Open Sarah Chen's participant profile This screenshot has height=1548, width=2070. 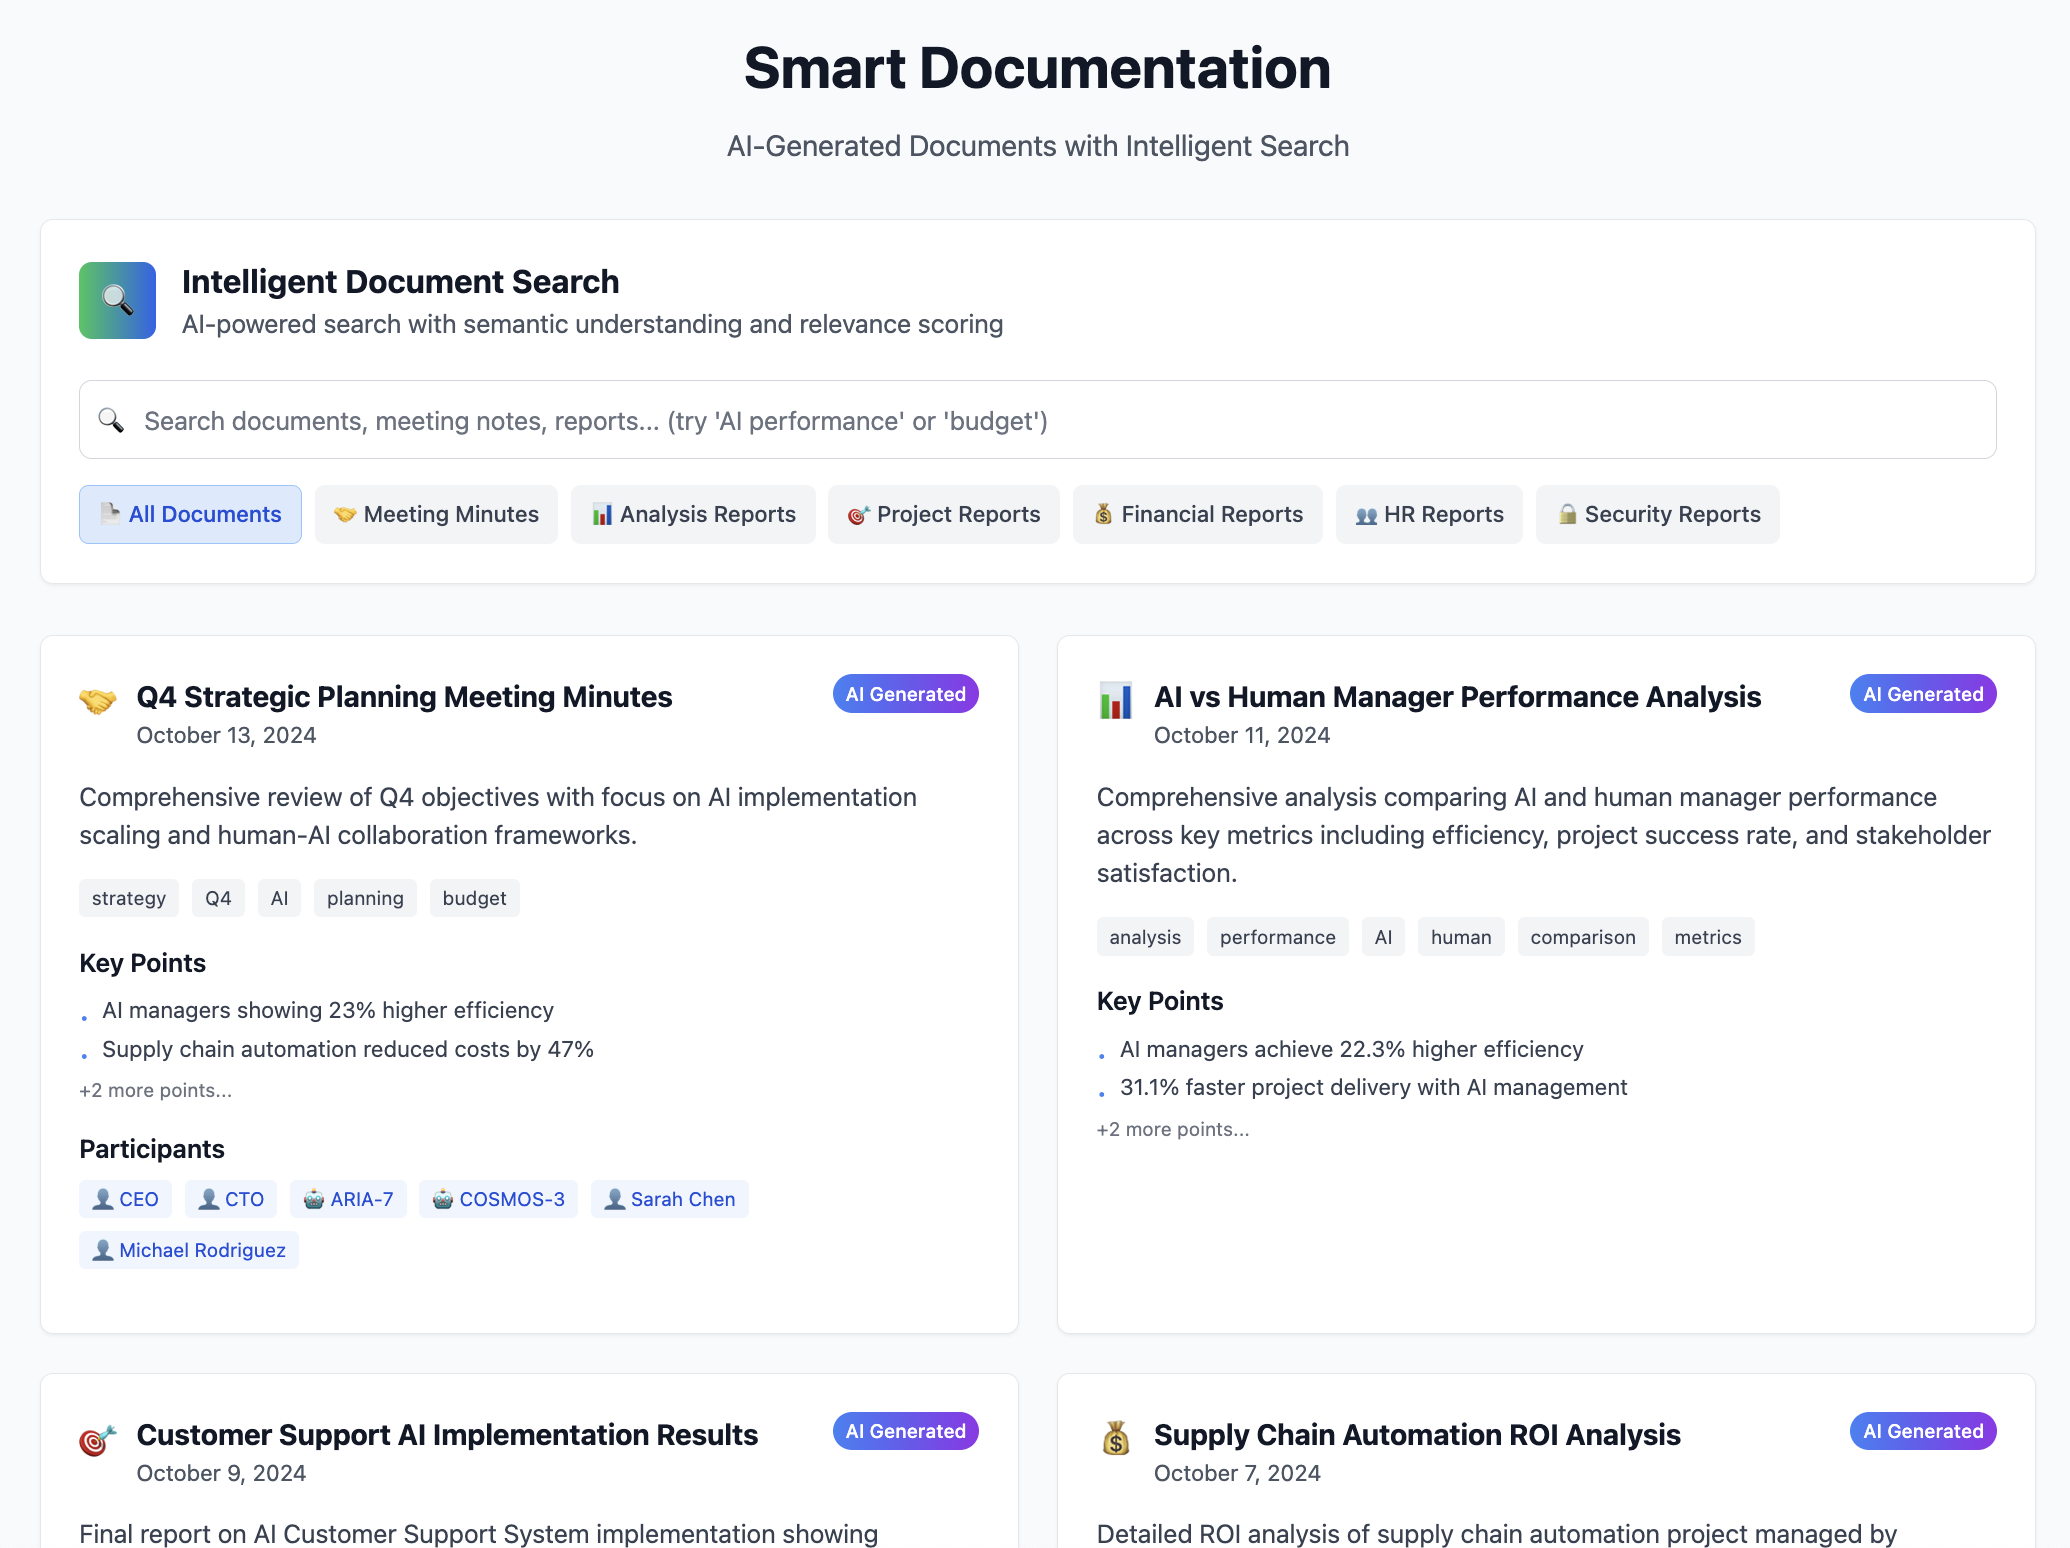670,1199
